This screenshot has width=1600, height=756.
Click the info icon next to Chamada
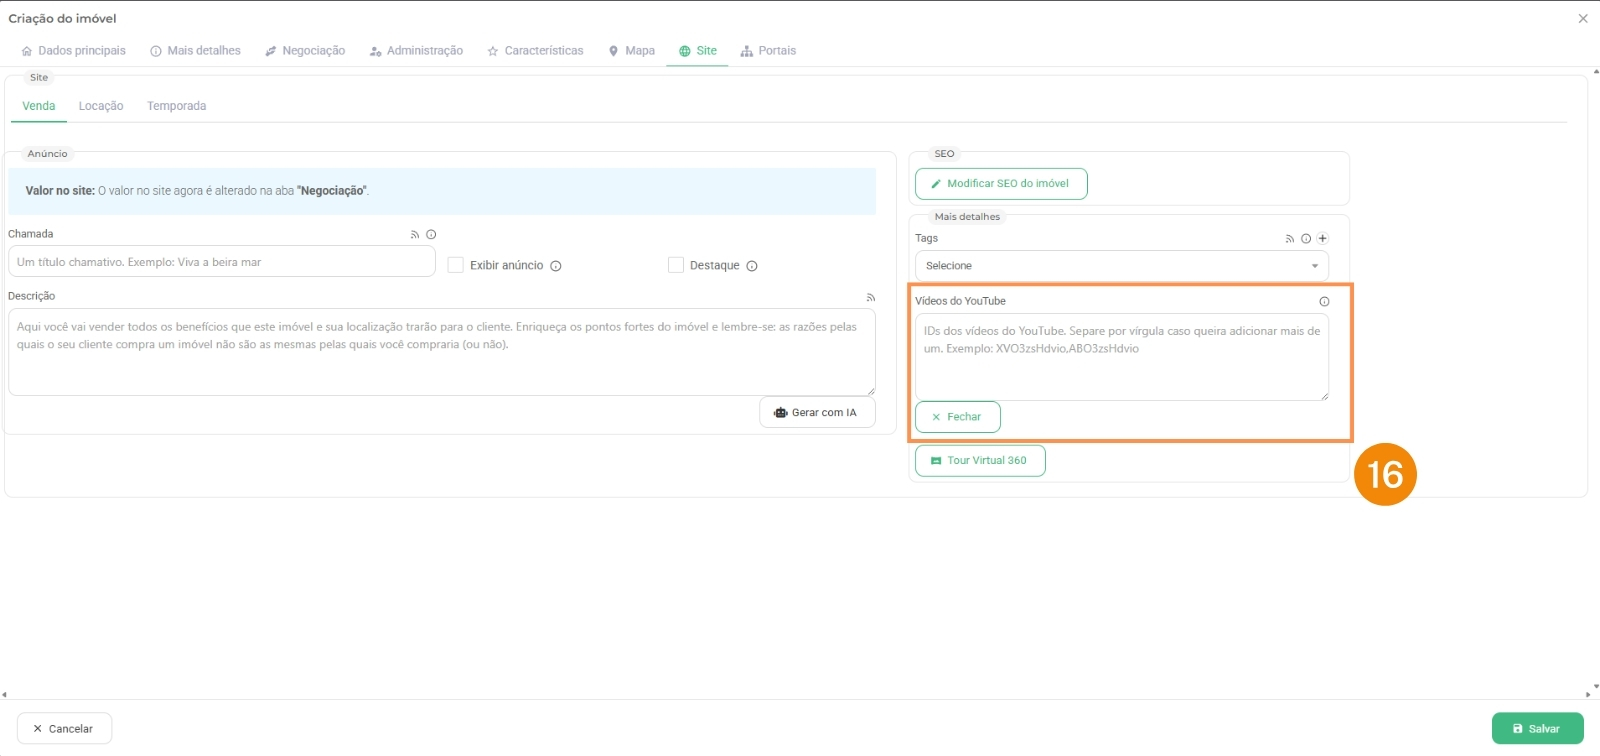click(x=431, y=235)
